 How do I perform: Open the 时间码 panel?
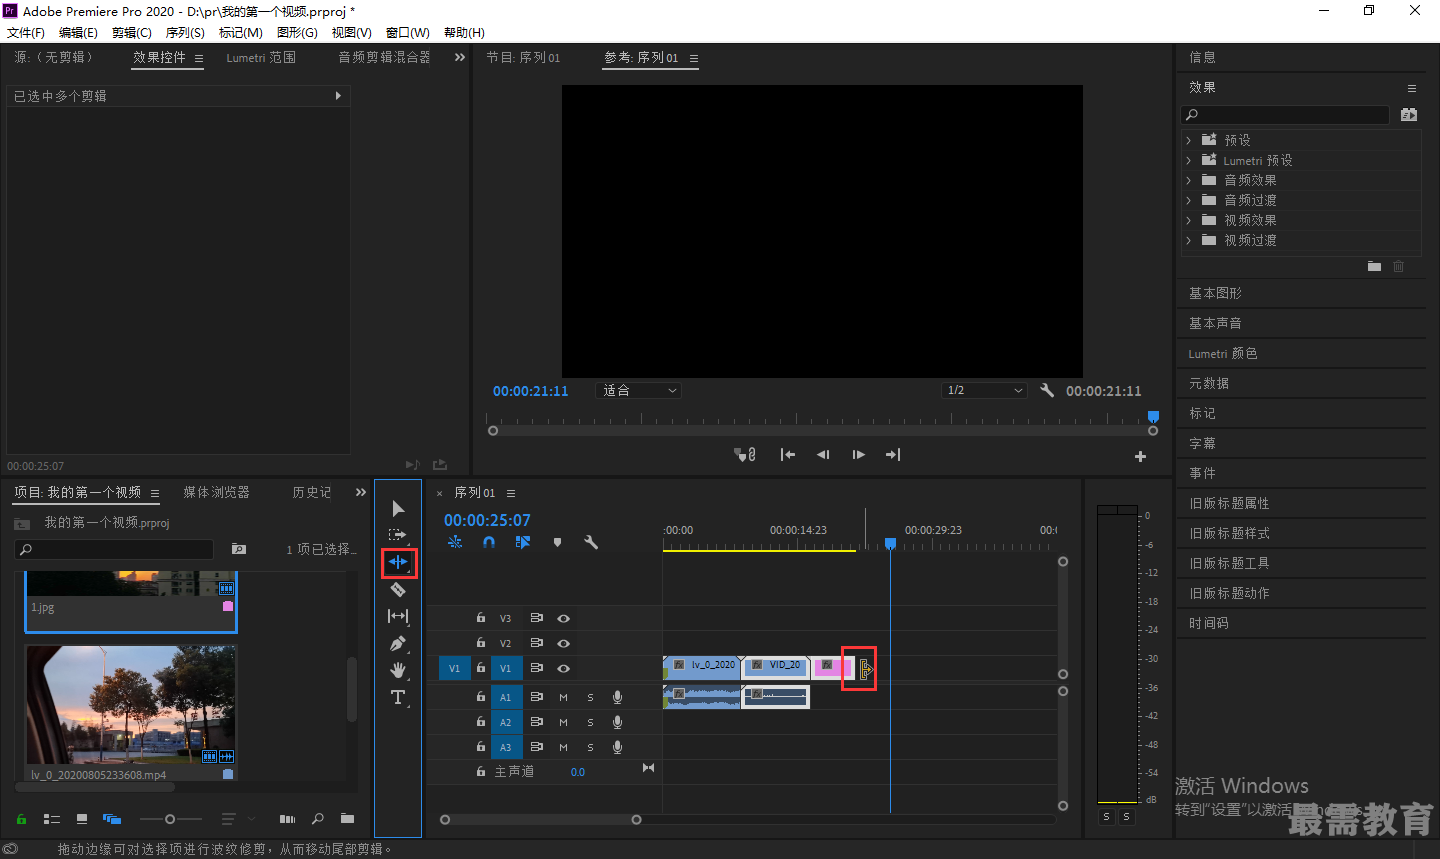(x=1209, y=623)
